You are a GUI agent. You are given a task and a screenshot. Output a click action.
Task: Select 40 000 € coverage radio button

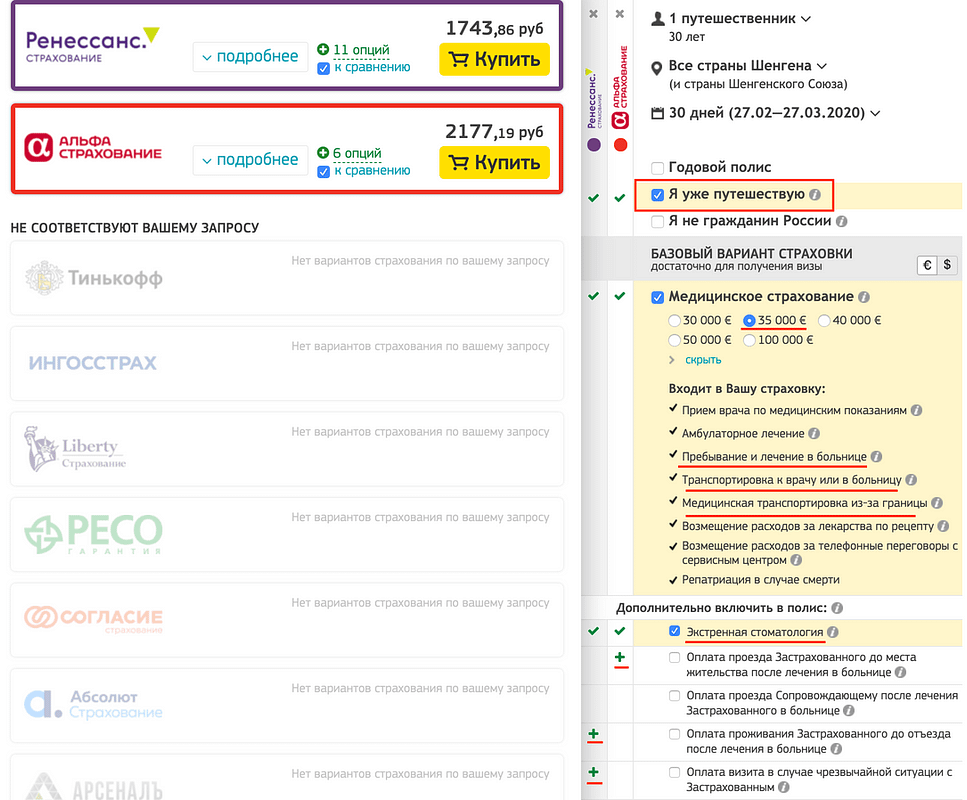824,321
